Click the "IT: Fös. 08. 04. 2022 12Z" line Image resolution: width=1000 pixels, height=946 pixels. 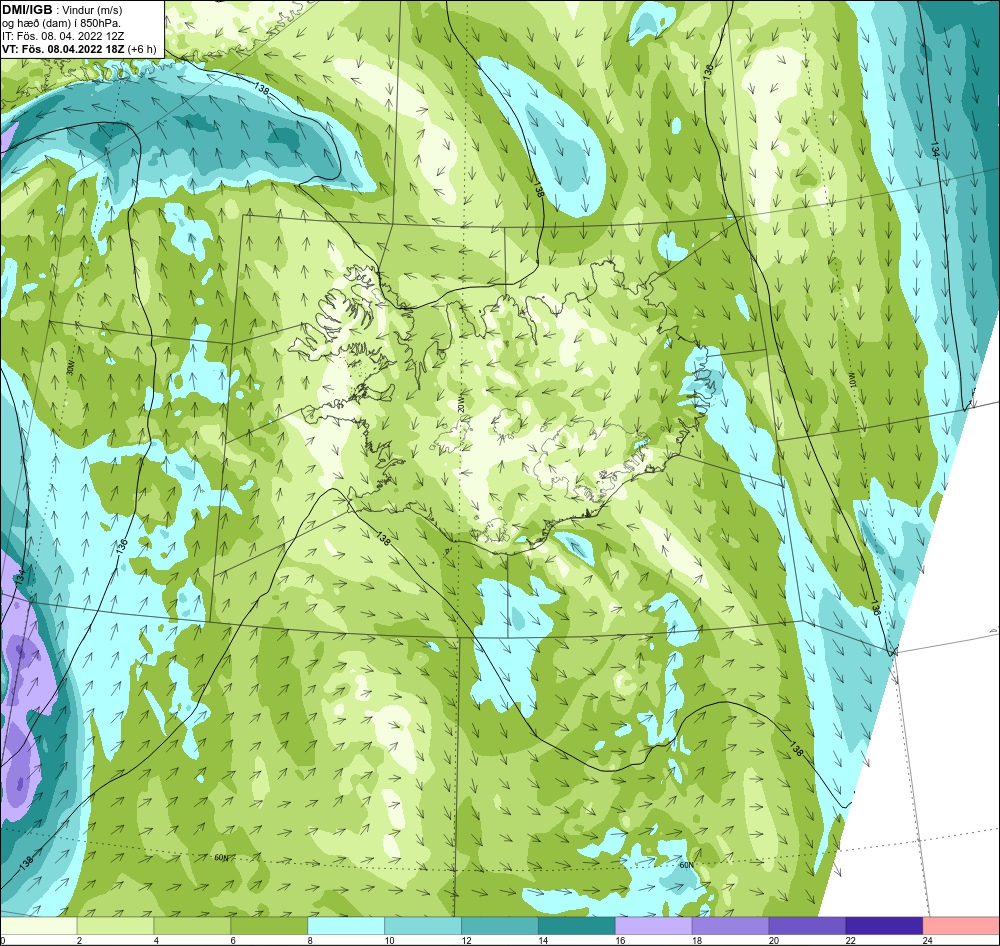(63, 36)
